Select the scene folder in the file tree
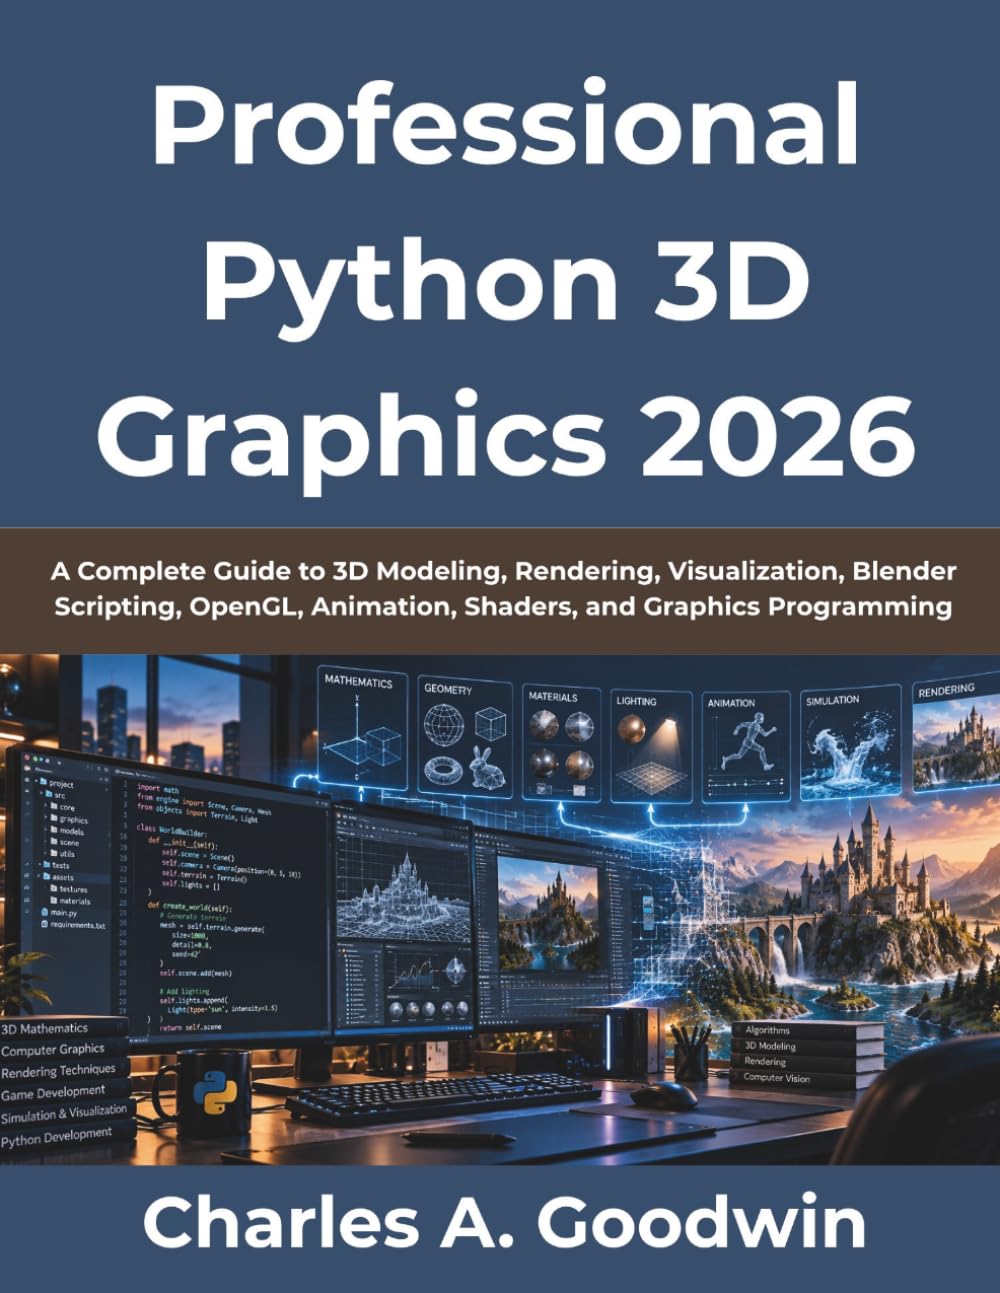This screenshot has height=1293, width=1000. [x=64, y=842]
